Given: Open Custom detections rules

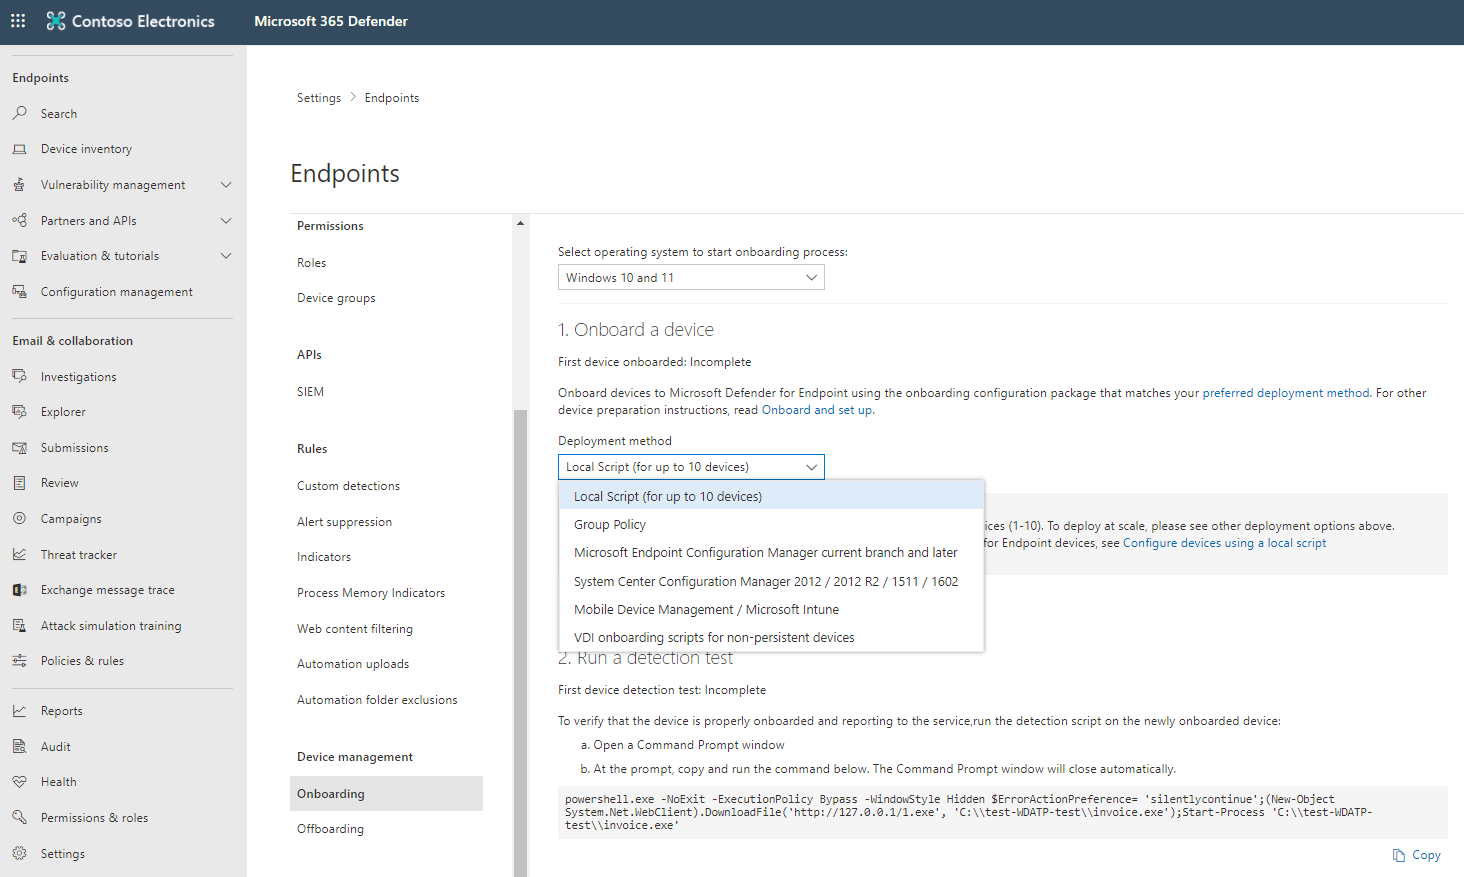Looking at the screenshot, I should pos(348,486).
